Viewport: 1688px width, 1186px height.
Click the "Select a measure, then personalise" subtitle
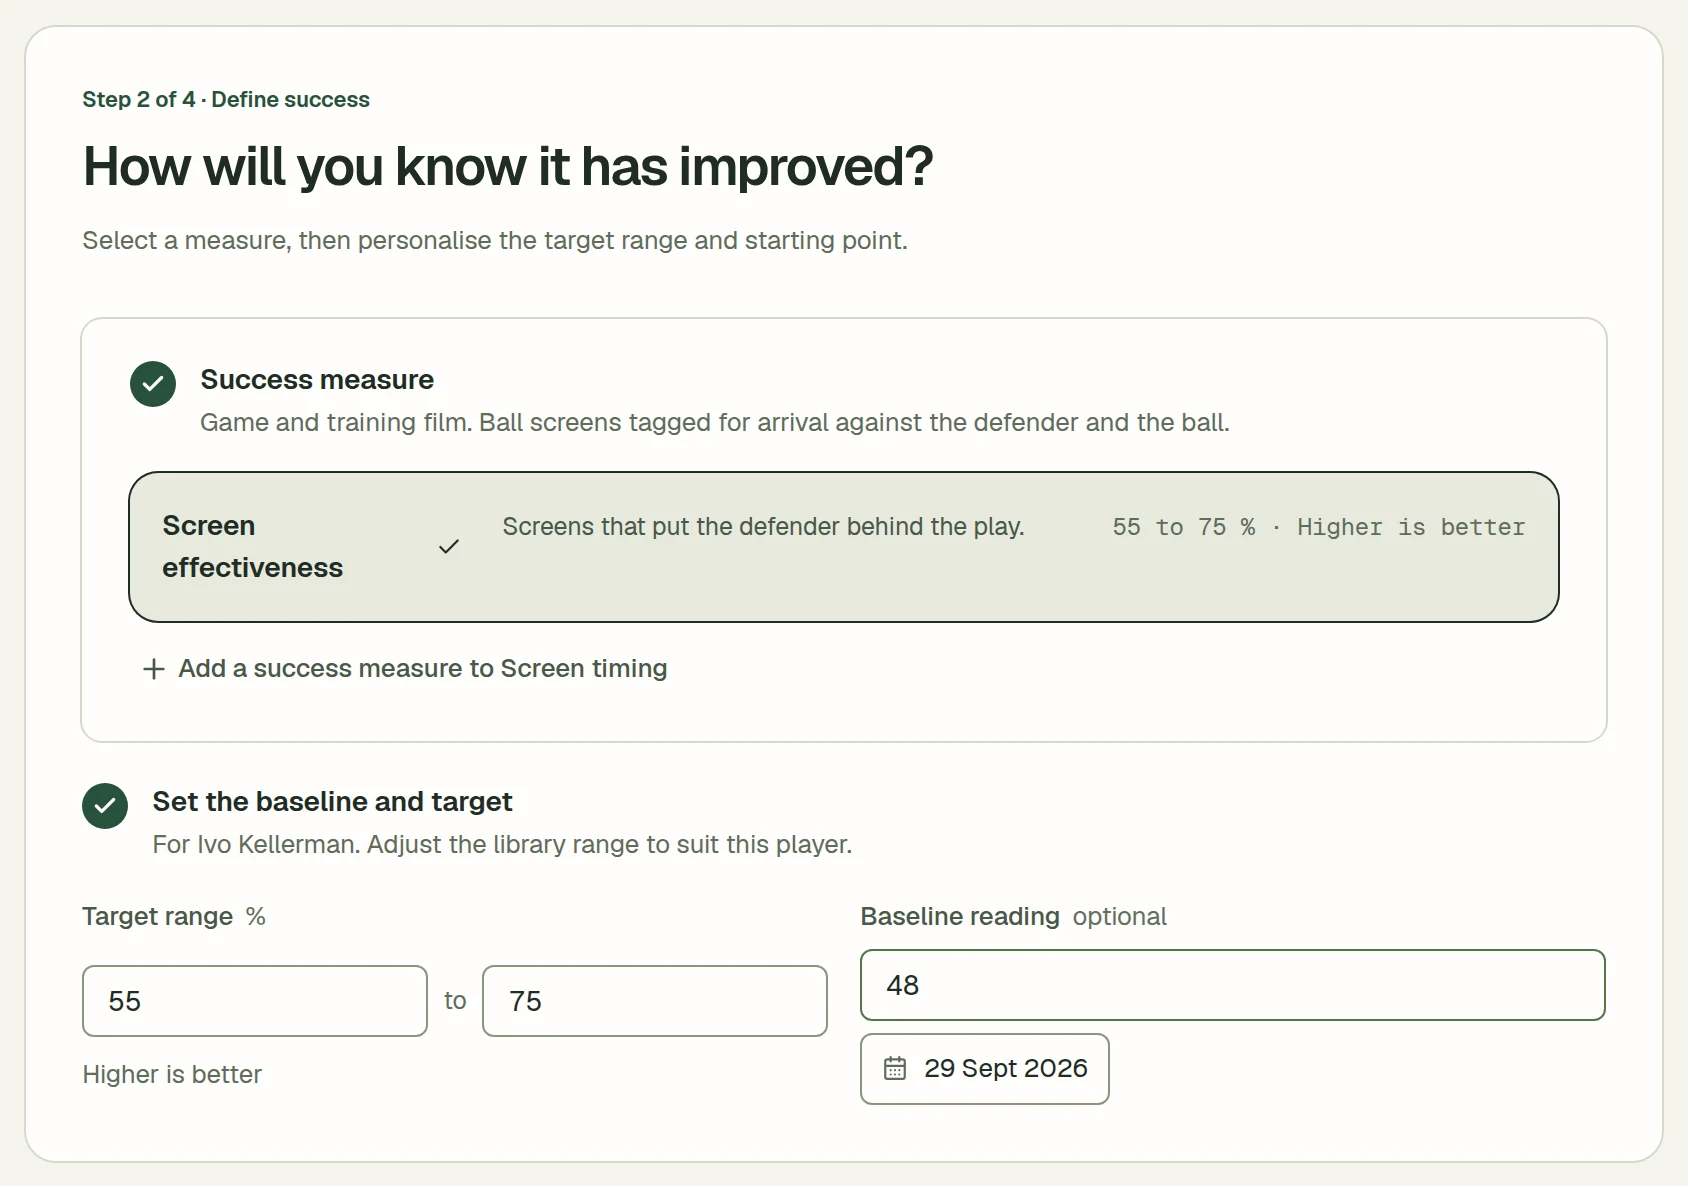click(x=495, y=240)
